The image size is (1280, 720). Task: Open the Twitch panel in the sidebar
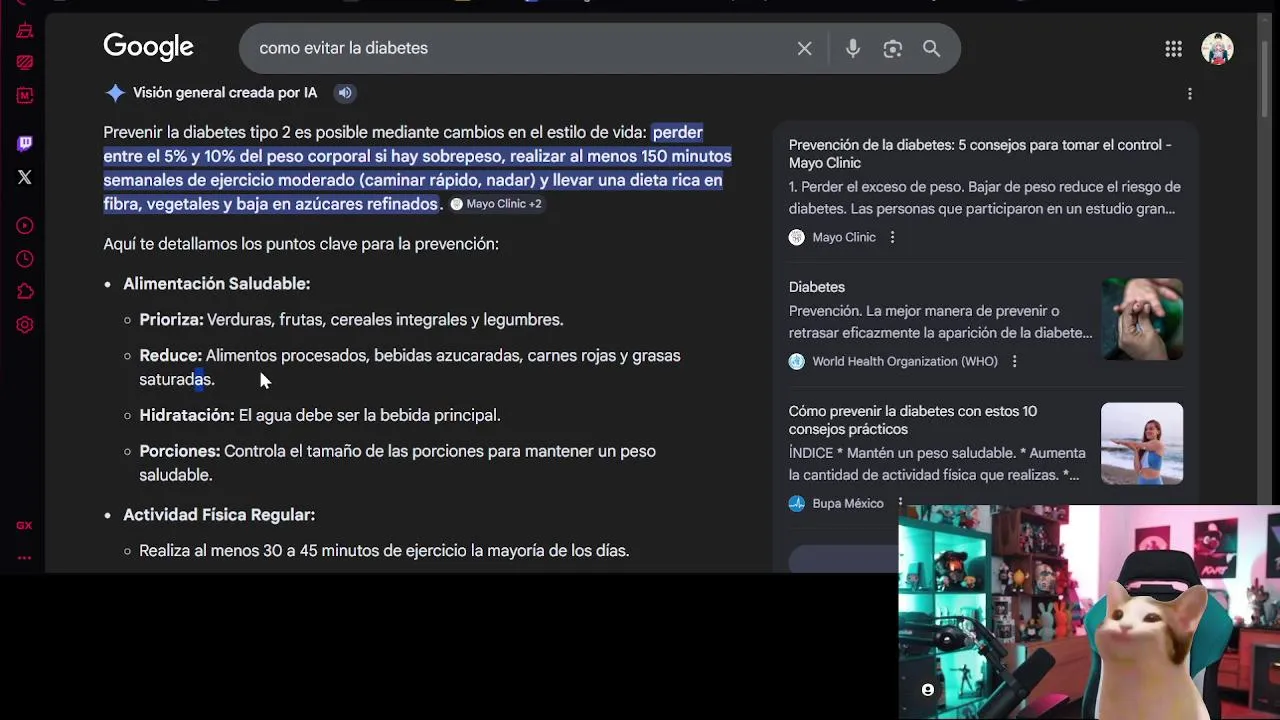tap(25, 144)
